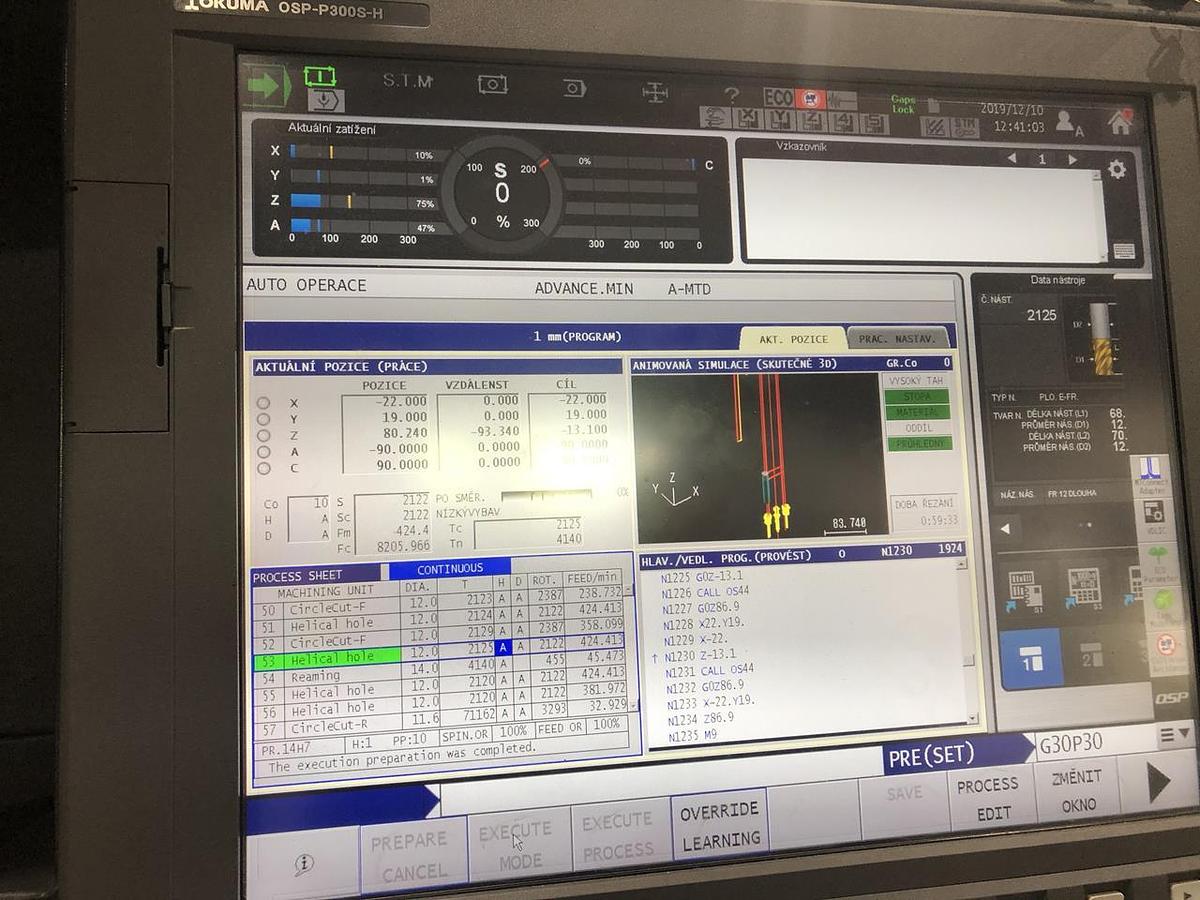Select the Z axis radio button
1200x900 pixels.
tap(264, 436)
